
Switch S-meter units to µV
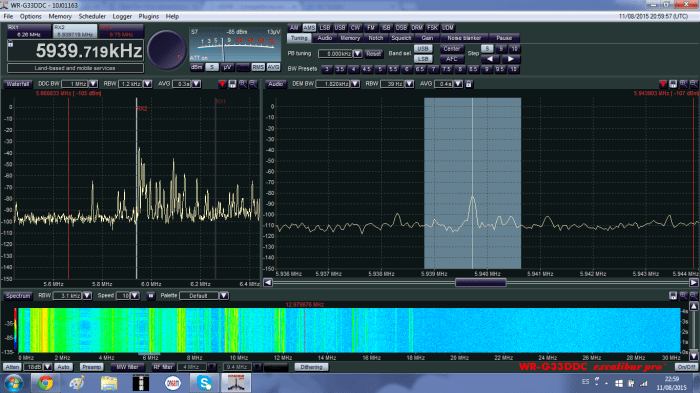(227, 67)
